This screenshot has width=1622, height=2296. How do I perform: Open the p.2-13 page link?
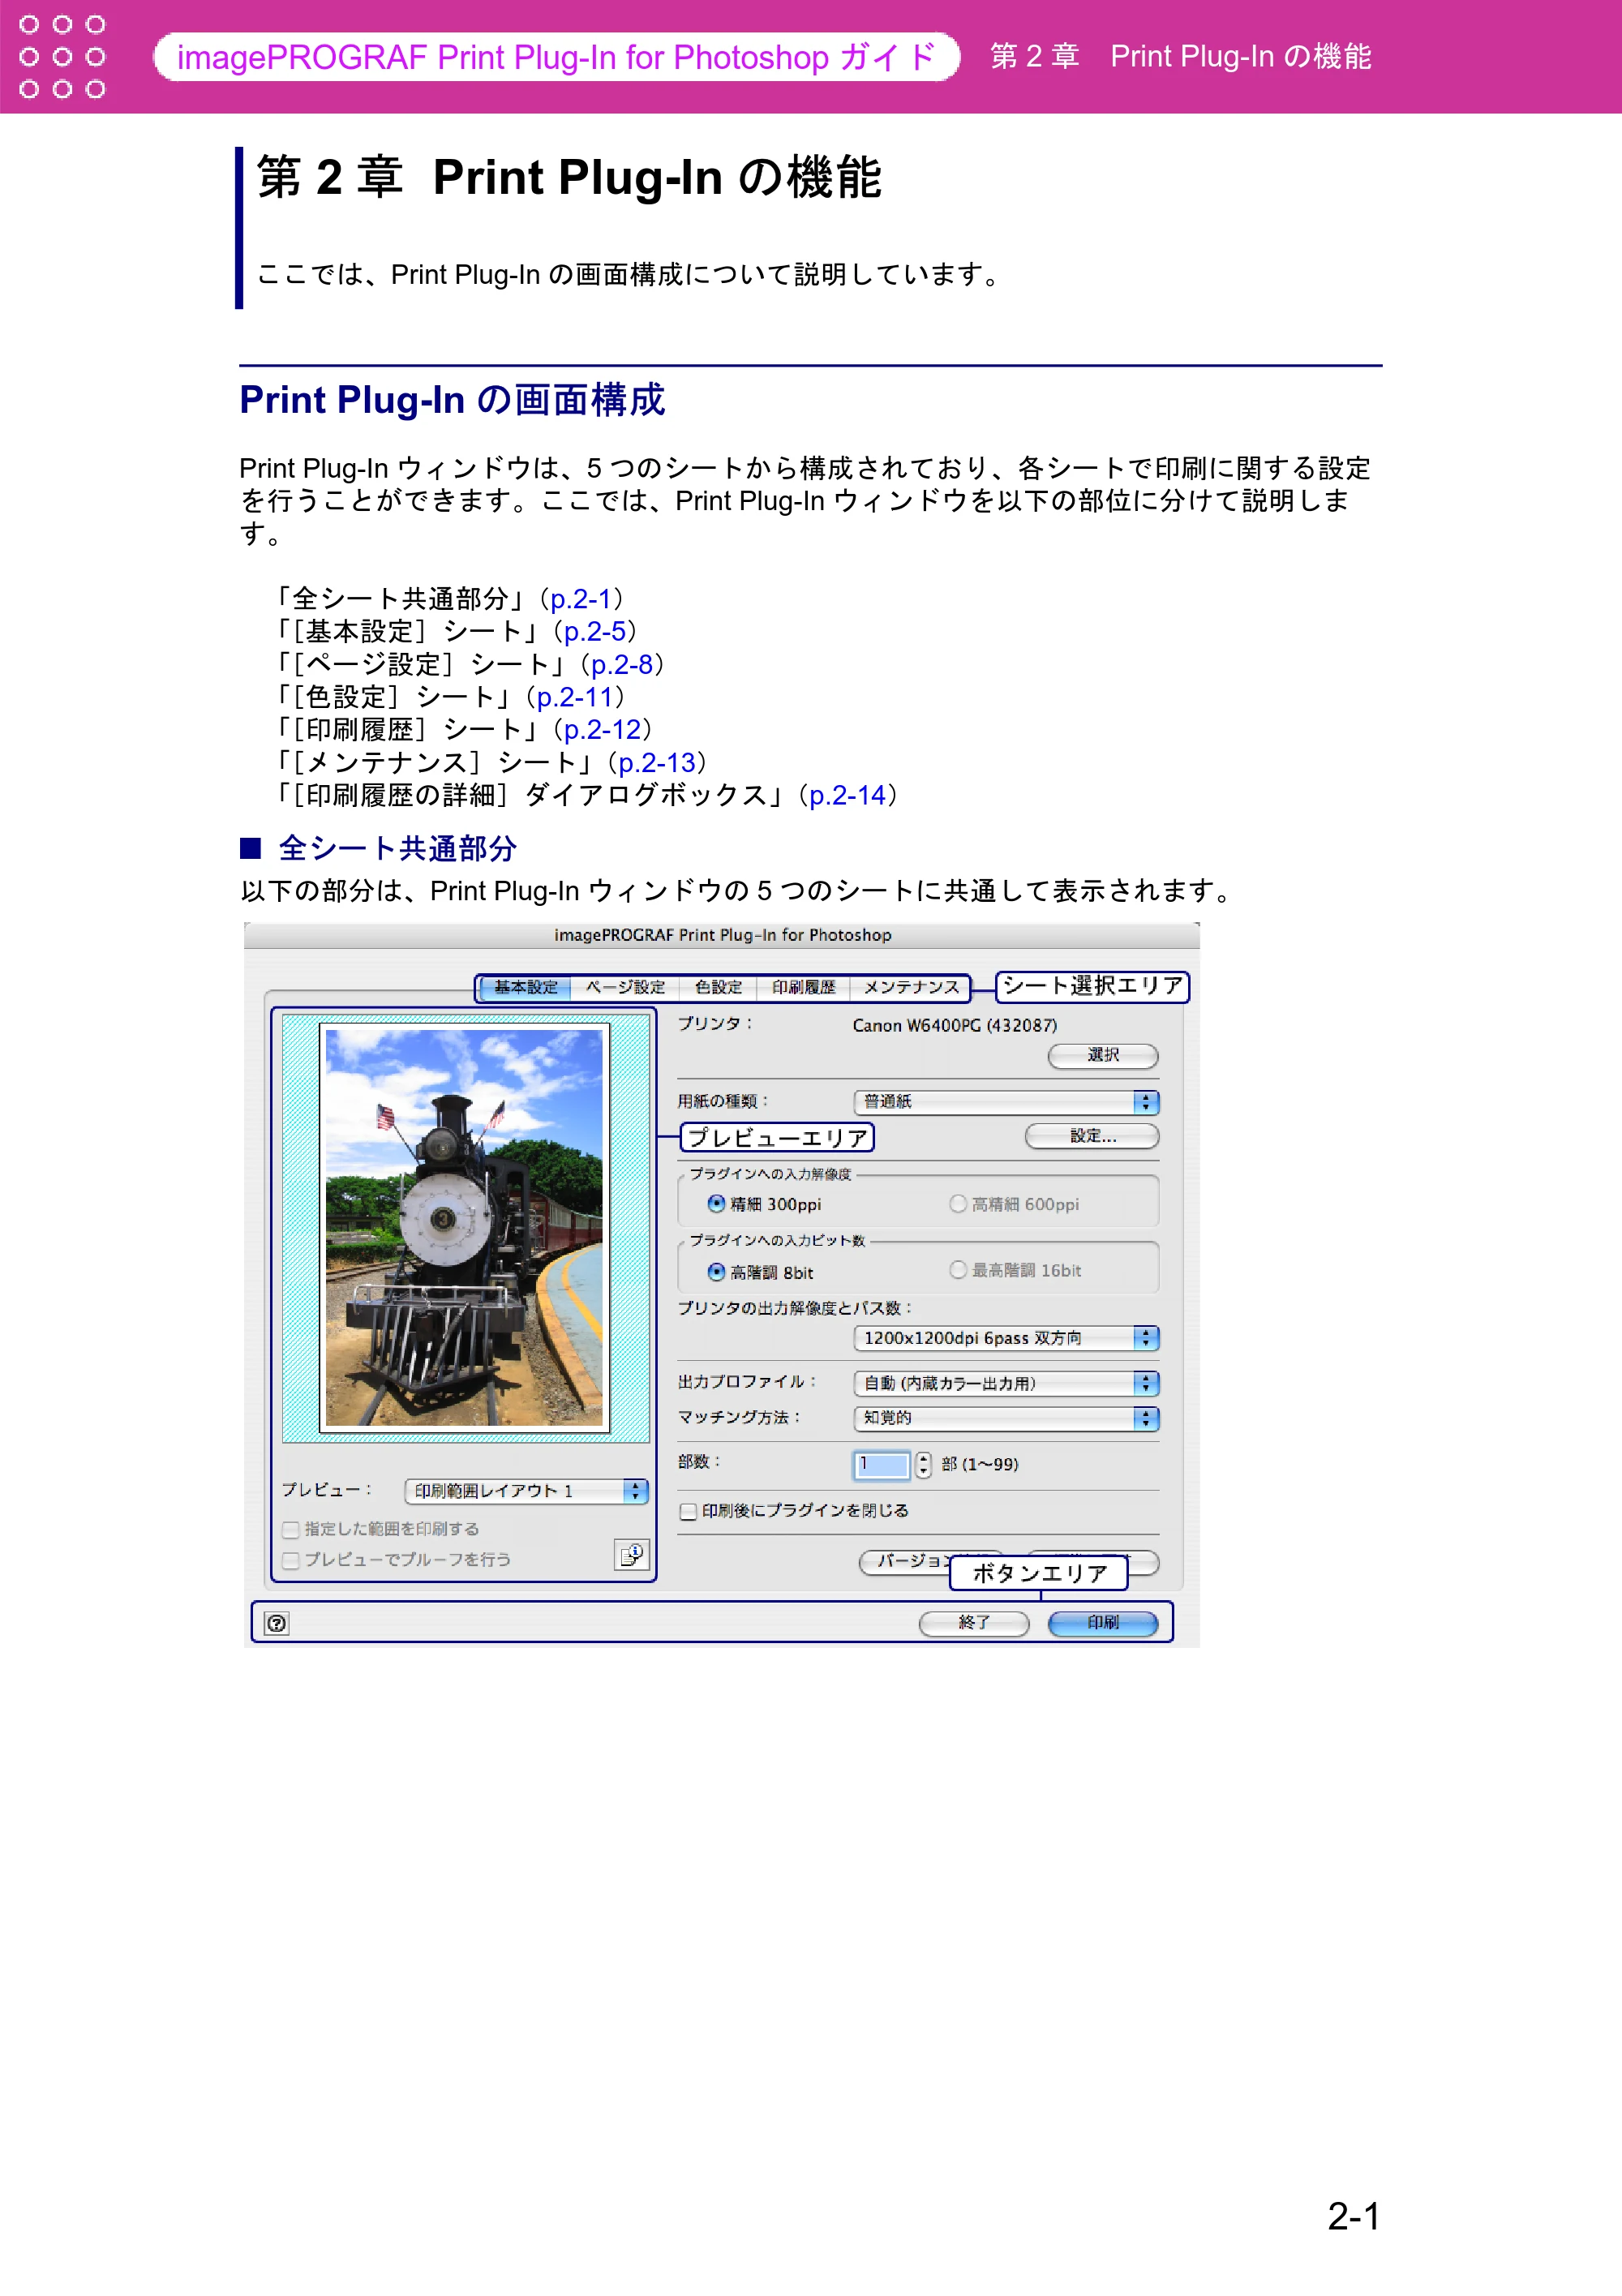[x=657, y=763]
